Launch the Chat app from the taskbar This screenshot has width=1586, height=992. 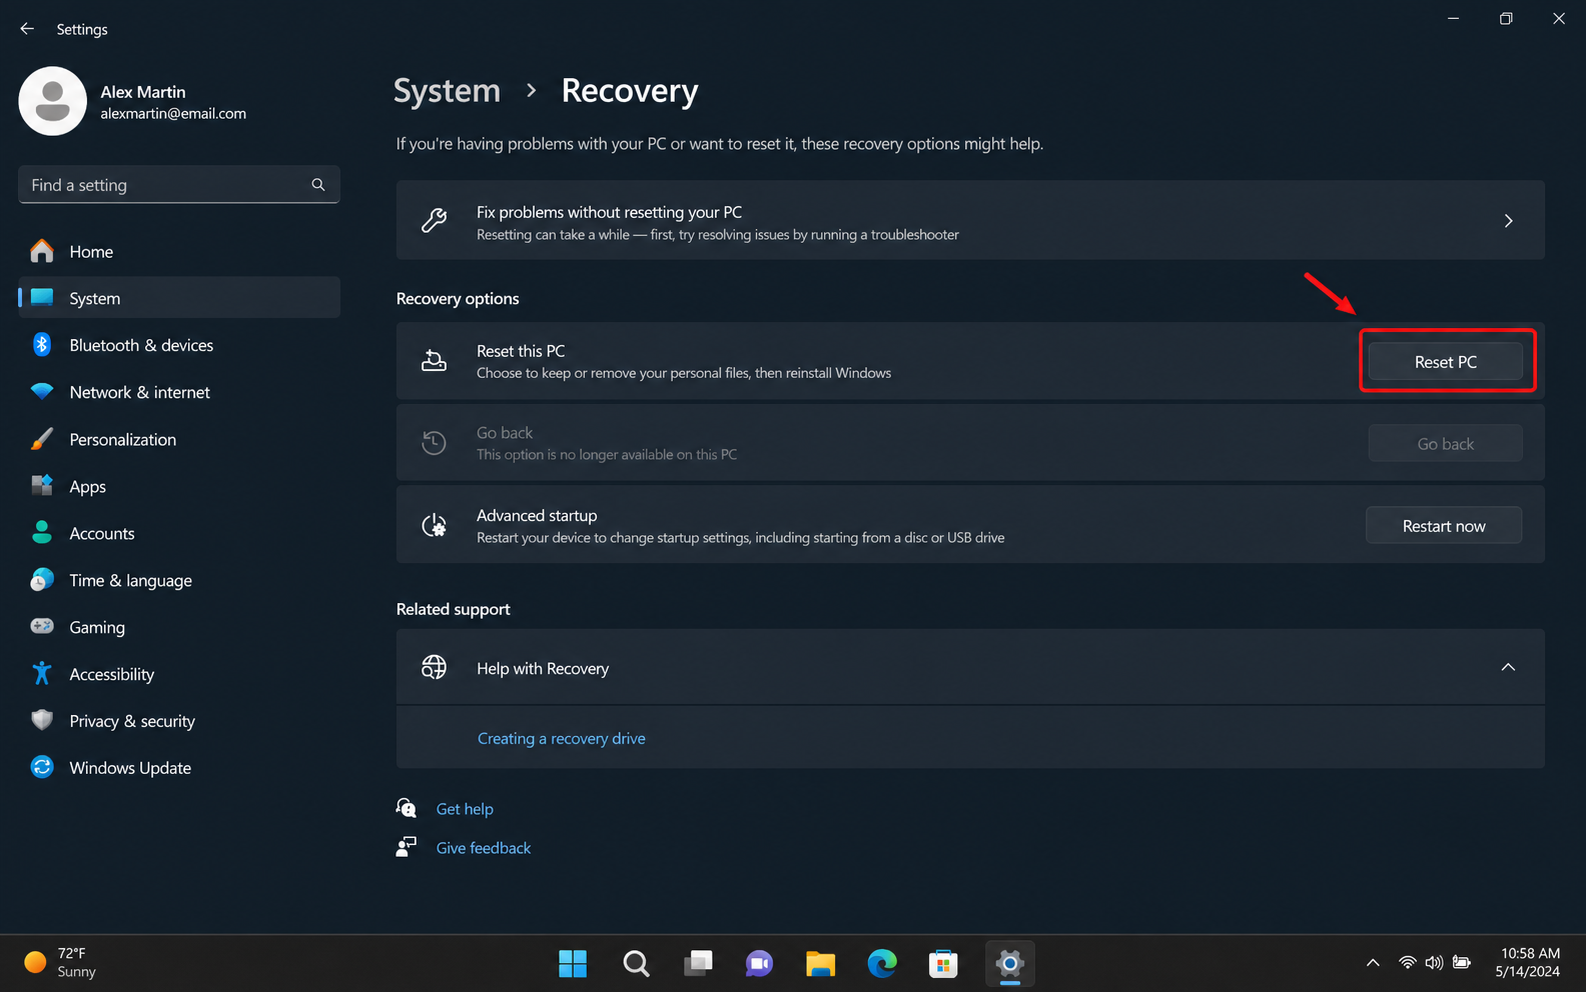click(759, 964)
